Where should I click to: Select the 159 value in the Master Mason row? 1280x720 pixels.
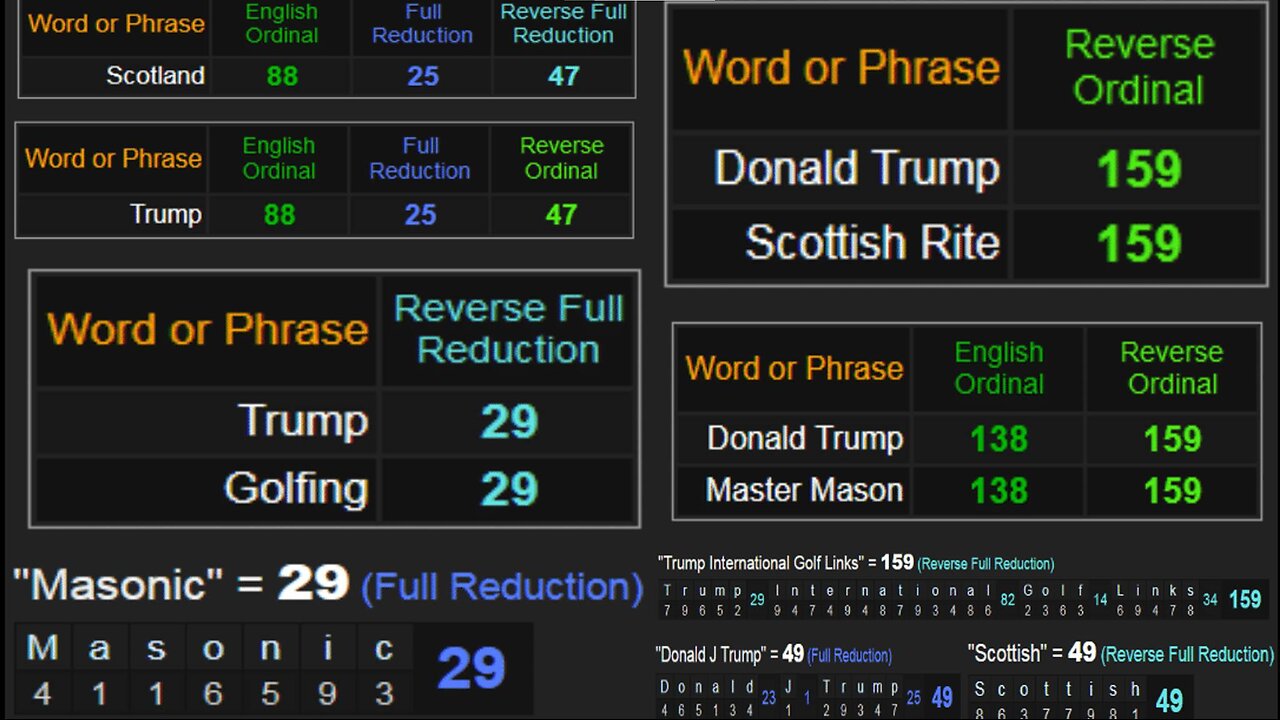click(1172, 490)
